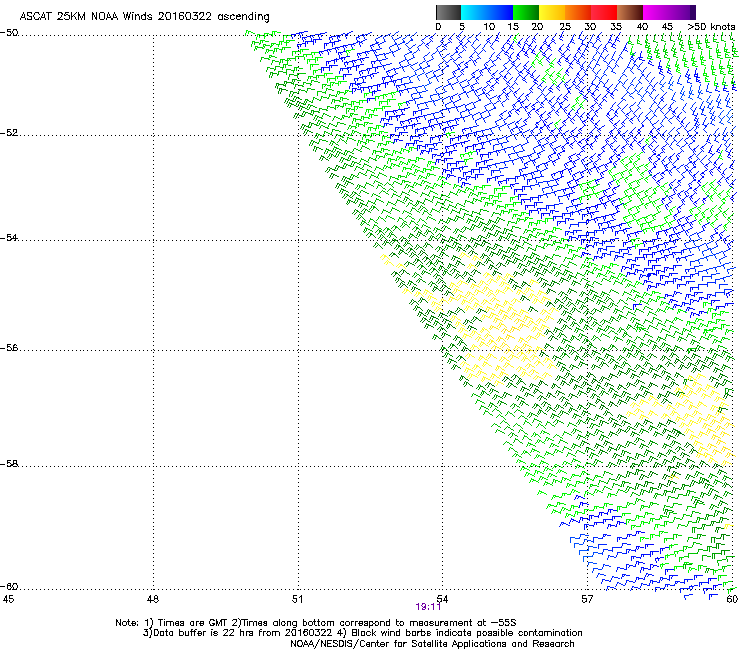Click the brown 35–40 knots legend segment
Image resolution: width=740 pixels, height=650 pixels.
pos(630,12)
